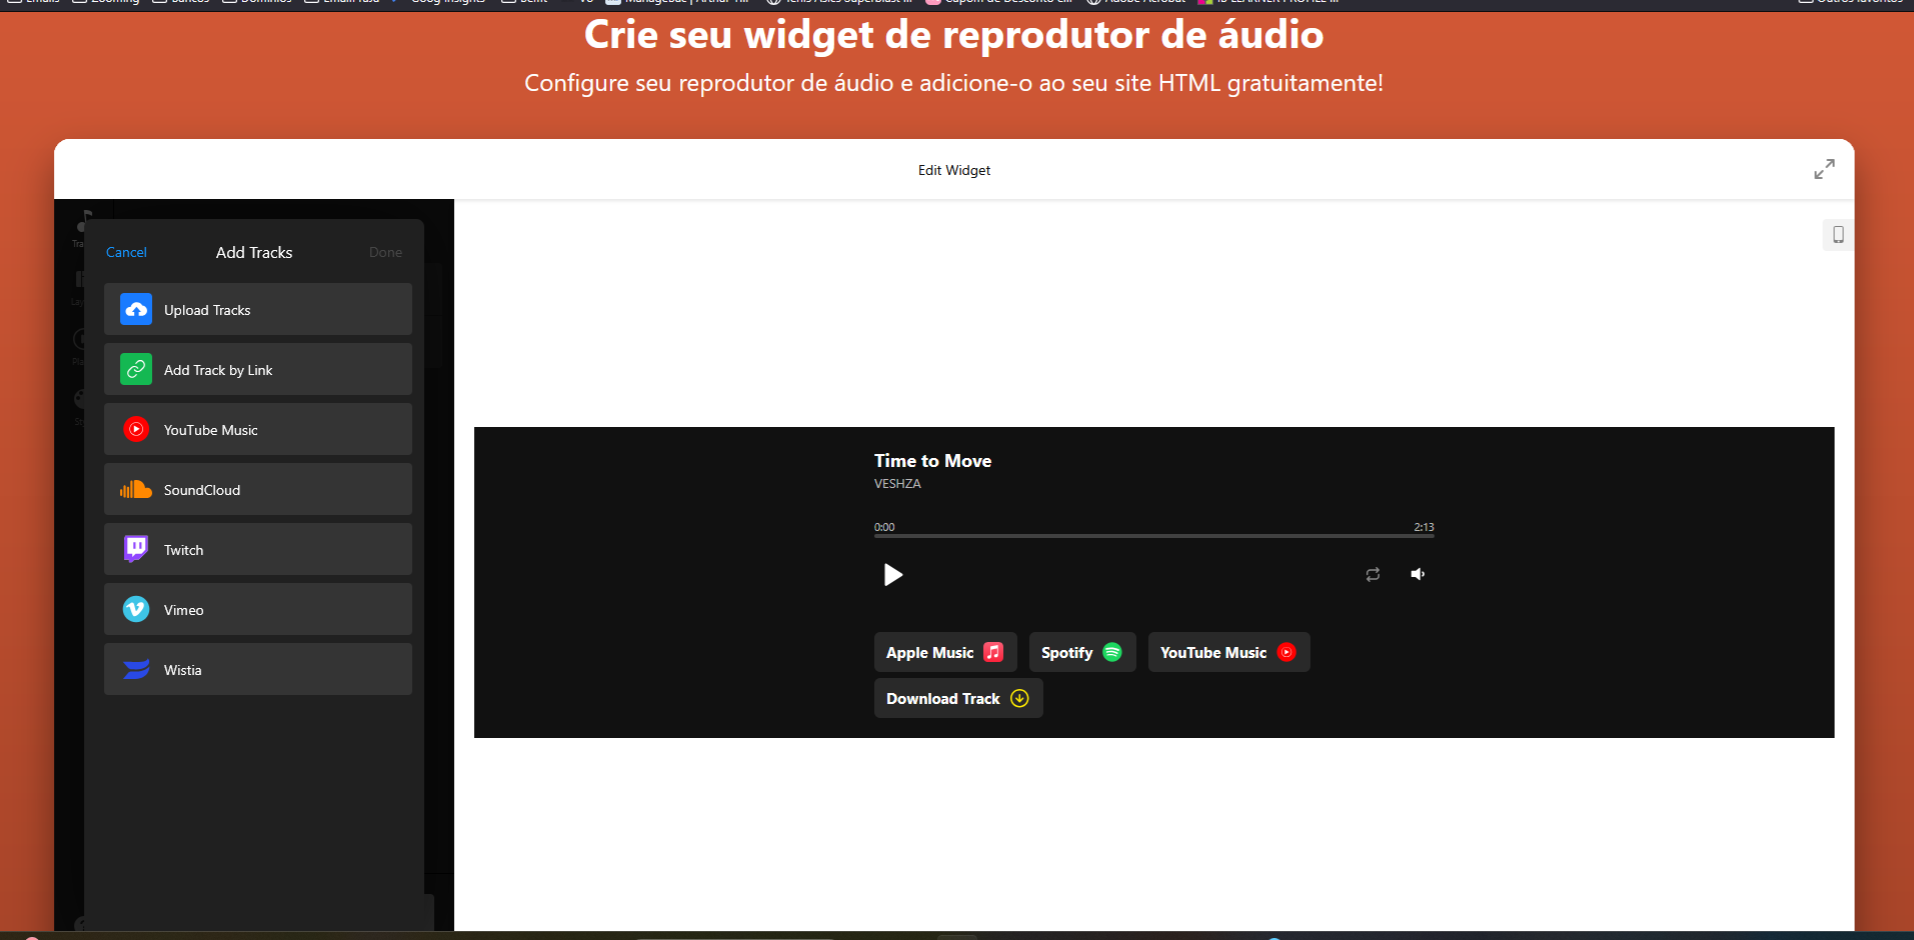Select YouTube Music as track source

pos(258,429)
